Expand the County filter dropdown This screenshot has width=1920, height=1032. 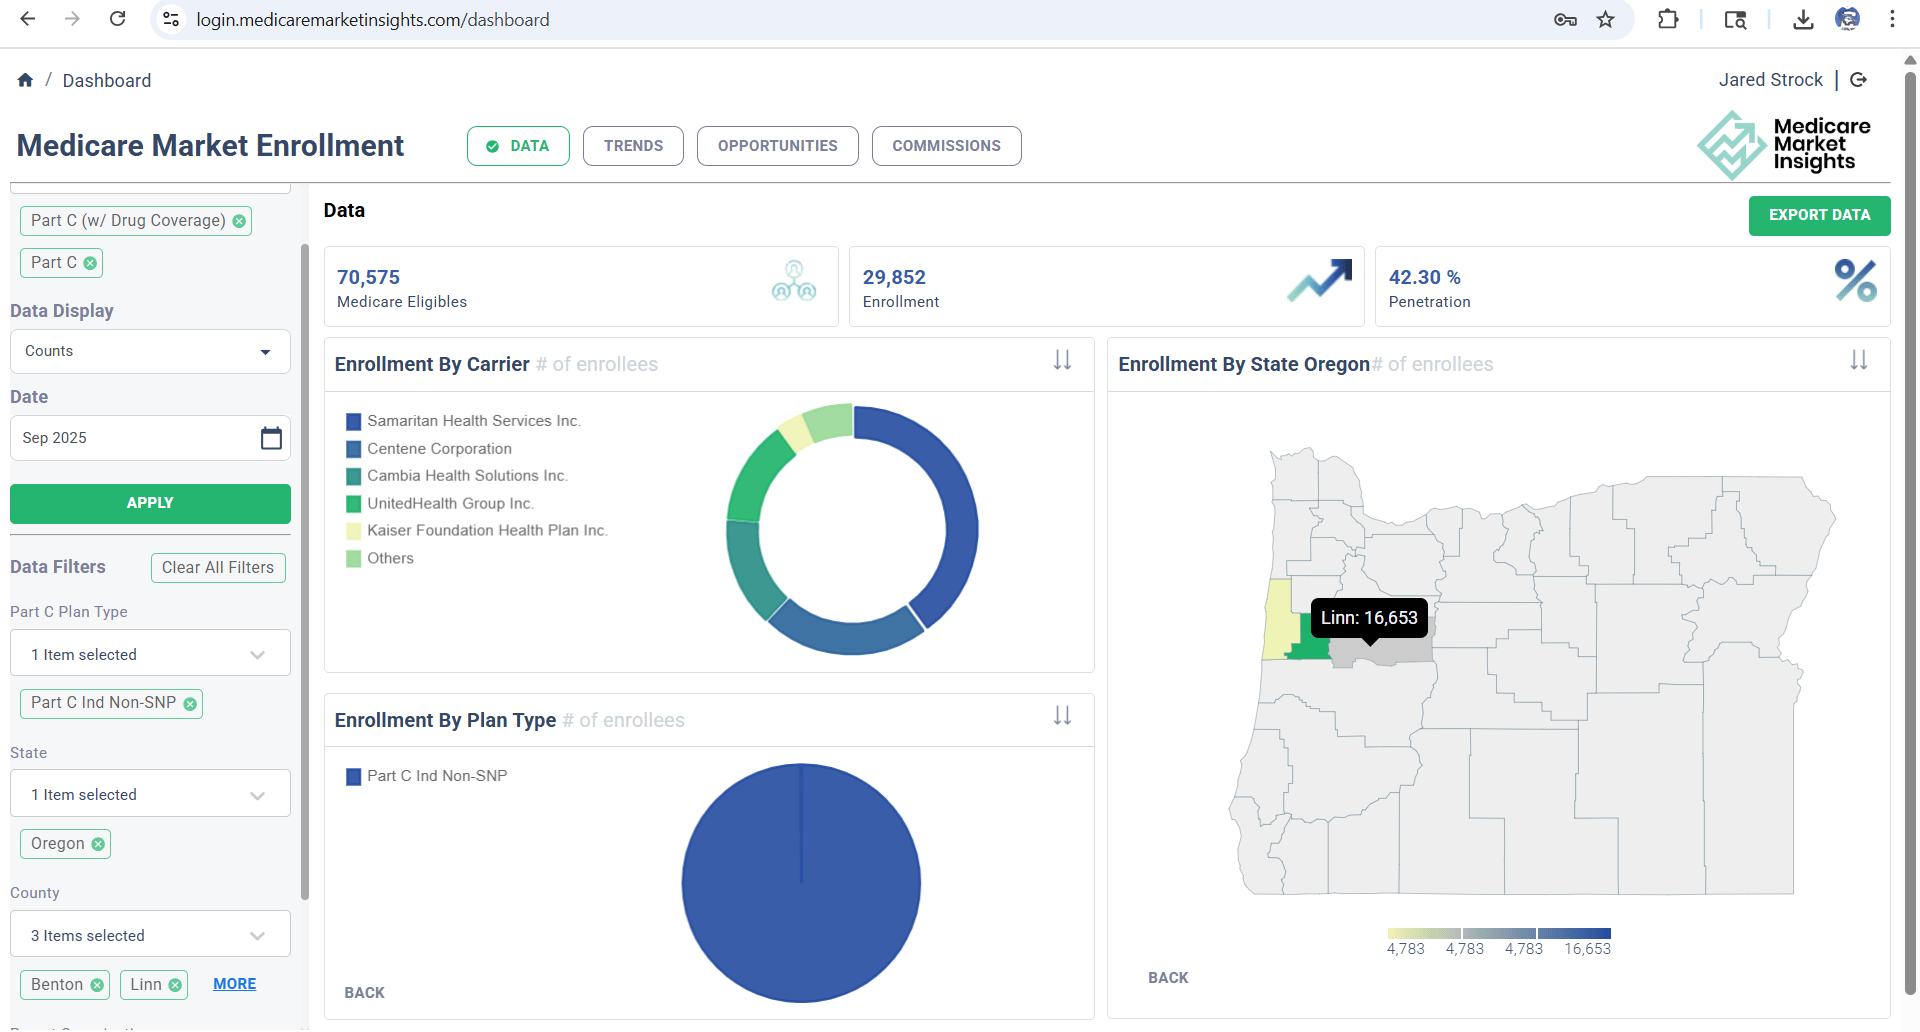click(x=150, y=936)
